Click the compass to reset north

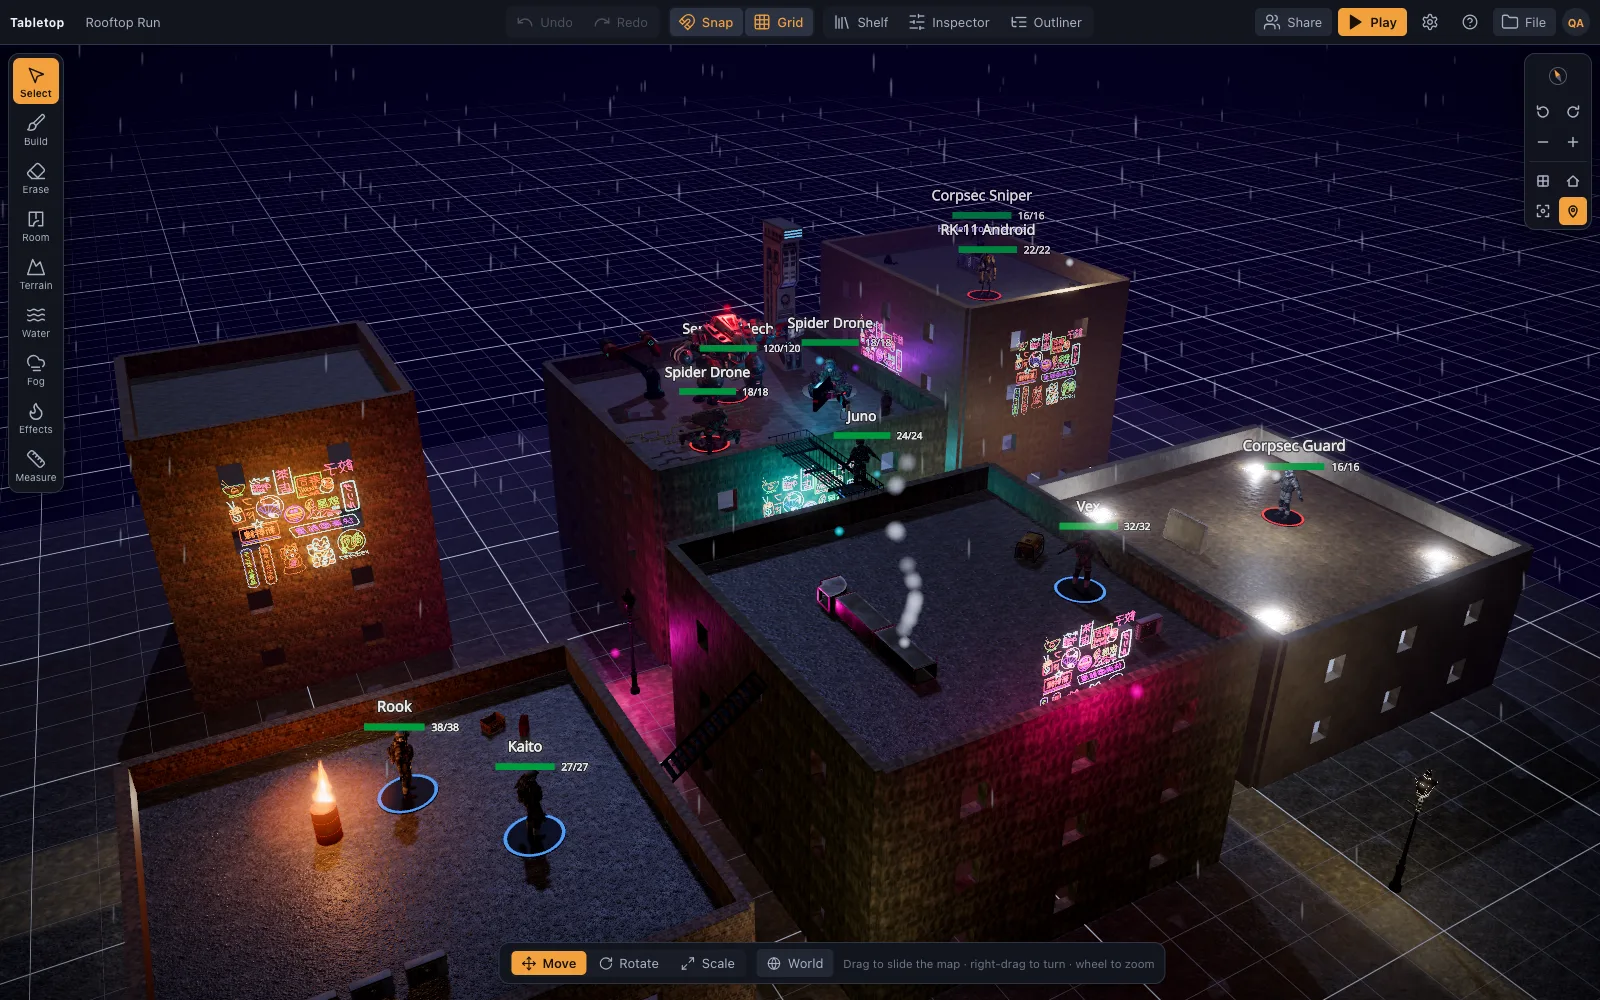tap(1558, 76)
